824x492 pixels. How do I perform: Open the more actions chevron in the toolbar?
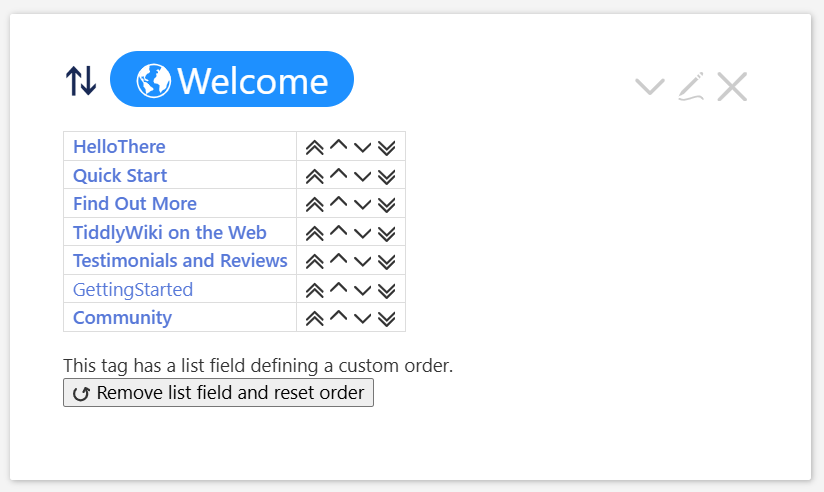[x=650, y=87]
